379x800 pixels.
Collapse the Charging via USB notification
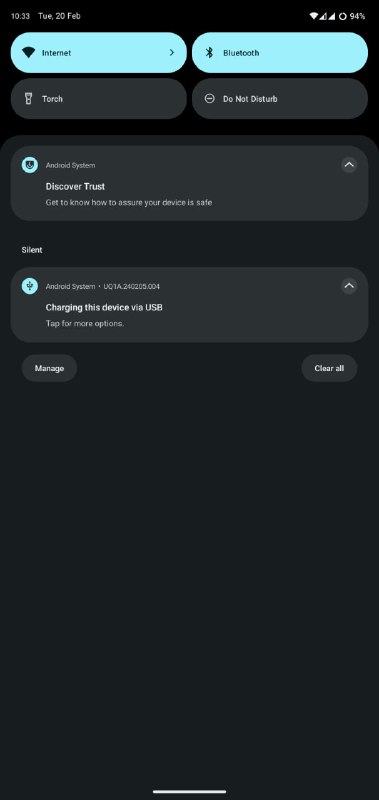coord(349,286)
